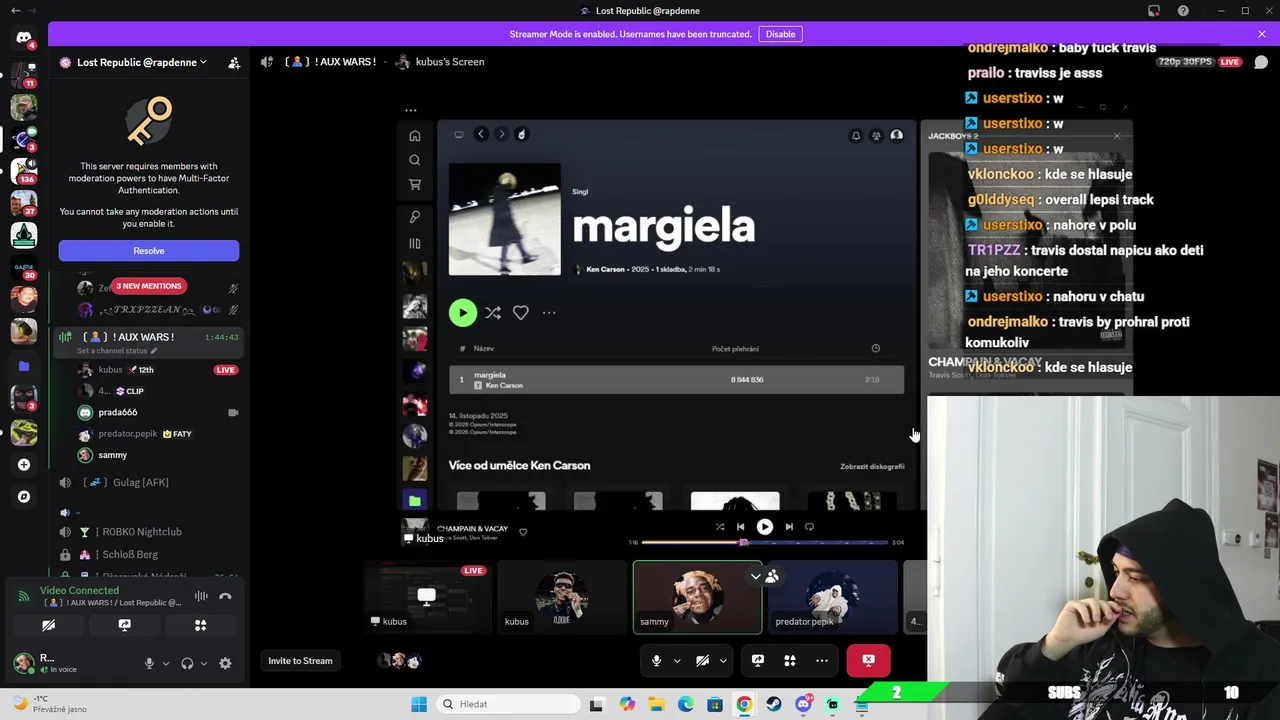Open microphone input options arrow in user panel

[x=166, y=663]
